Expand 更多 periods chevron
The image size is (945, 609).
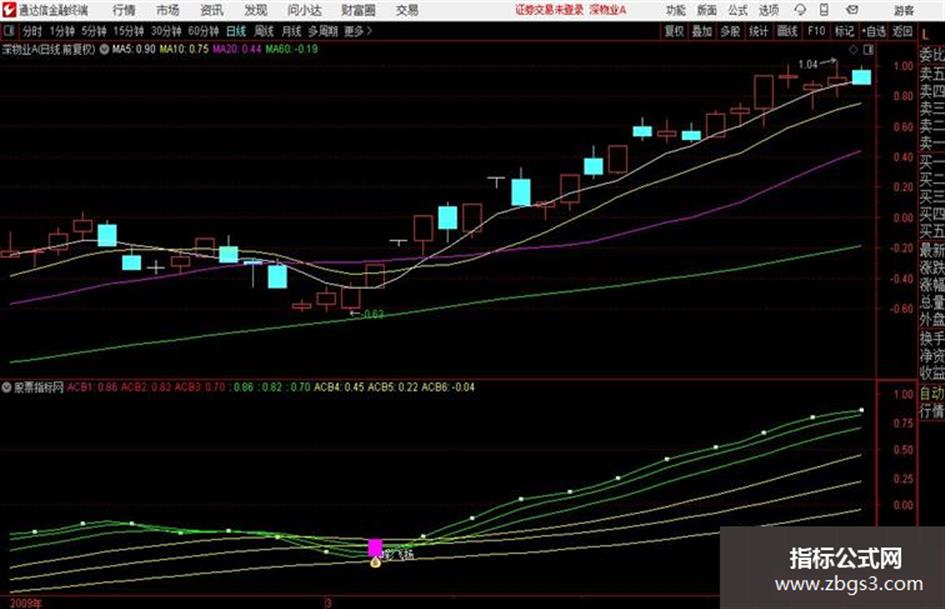click(x=358, y=31)
